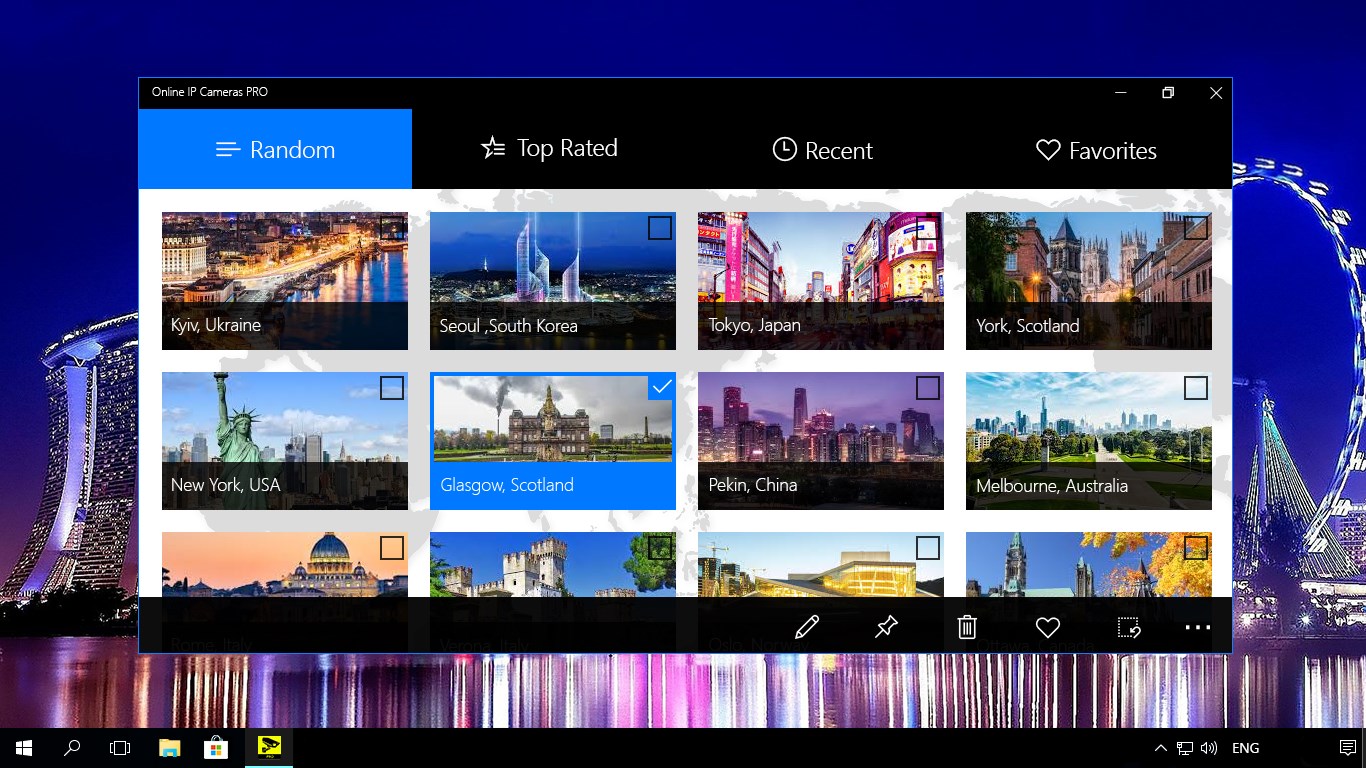The height and width of the screenshot is (768, 1366).
Task: Pin the selected camera with pin icon
Action: (886, 627)
